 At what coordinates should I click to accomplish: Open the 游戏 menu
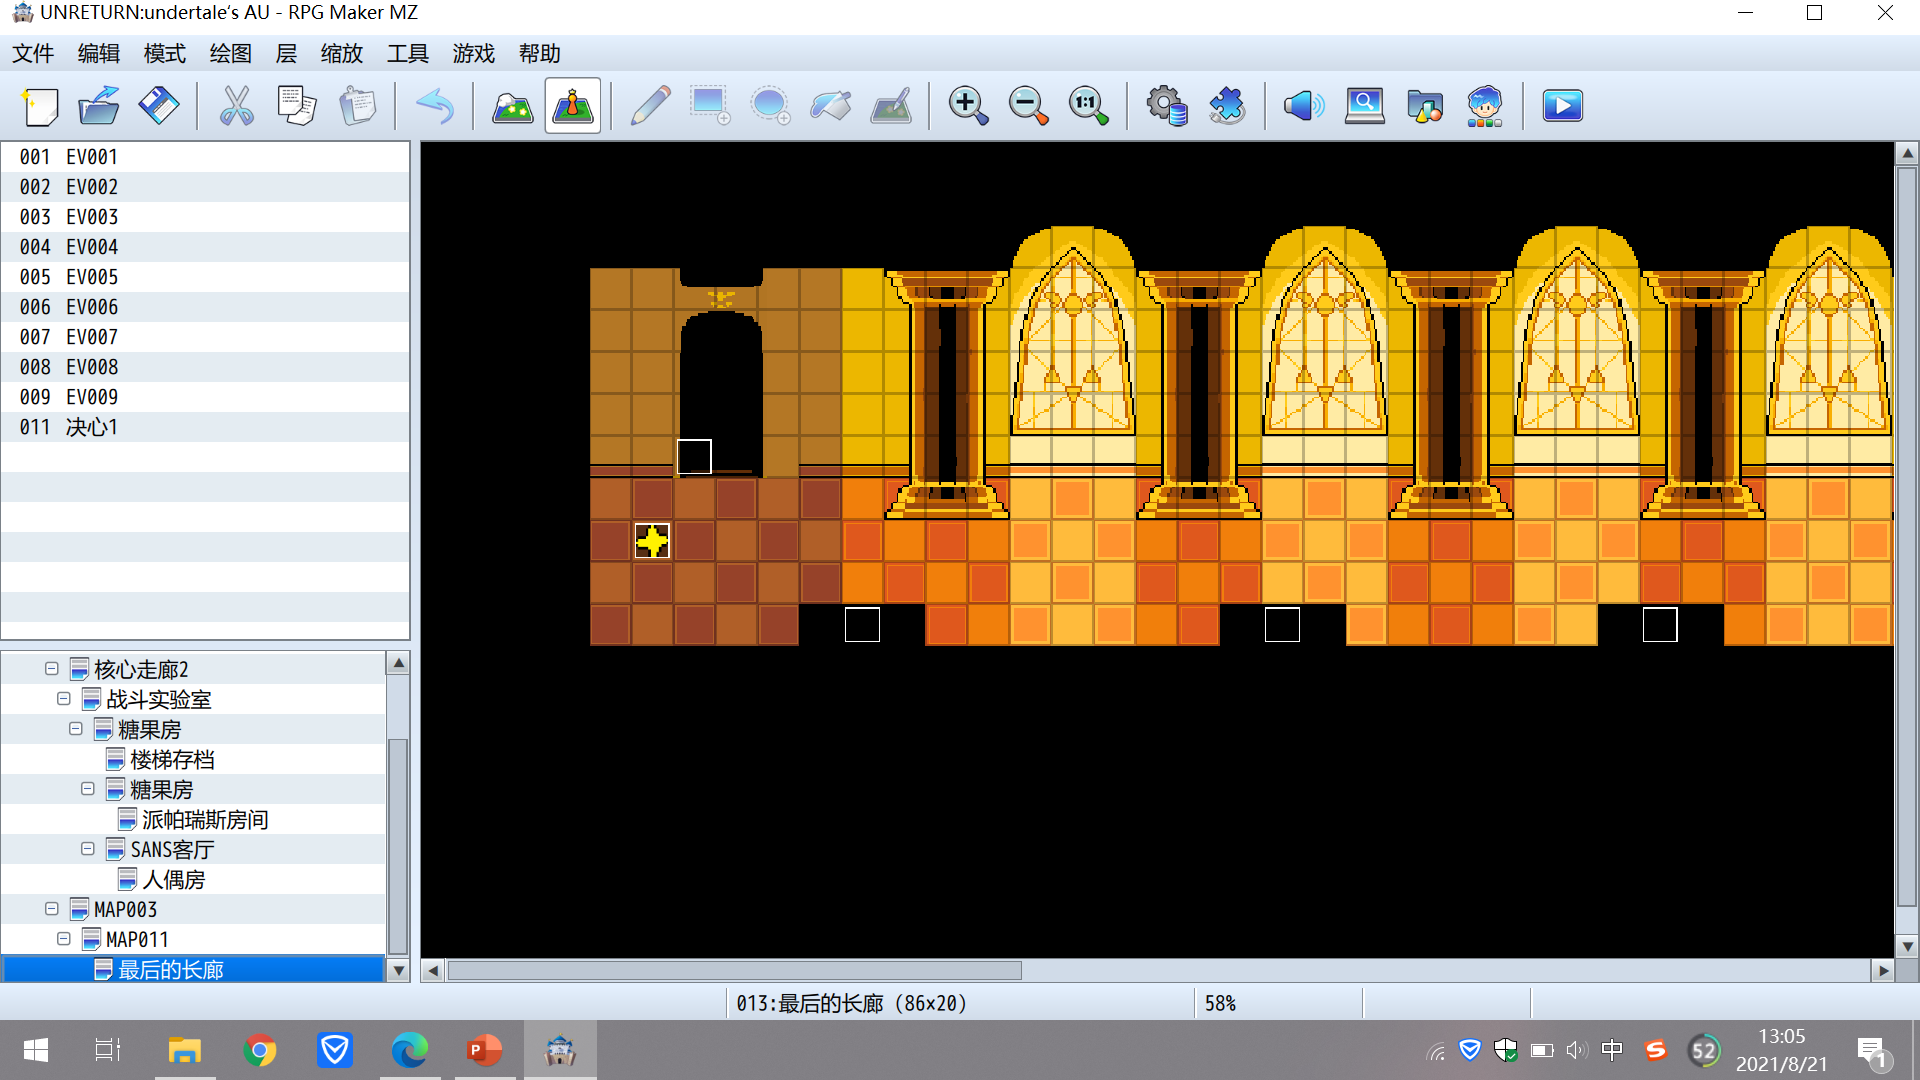(x=474, y=53)
